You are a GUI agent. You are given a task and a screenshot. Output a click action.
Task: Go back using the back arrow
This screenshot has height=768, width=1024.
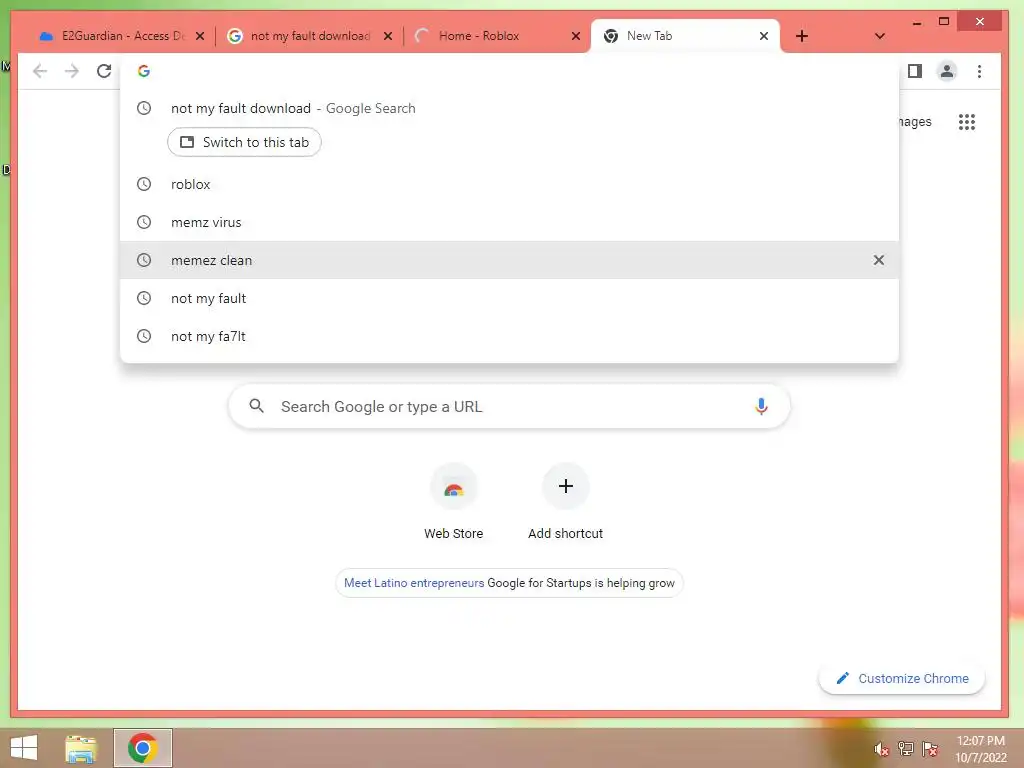[40, 71]
